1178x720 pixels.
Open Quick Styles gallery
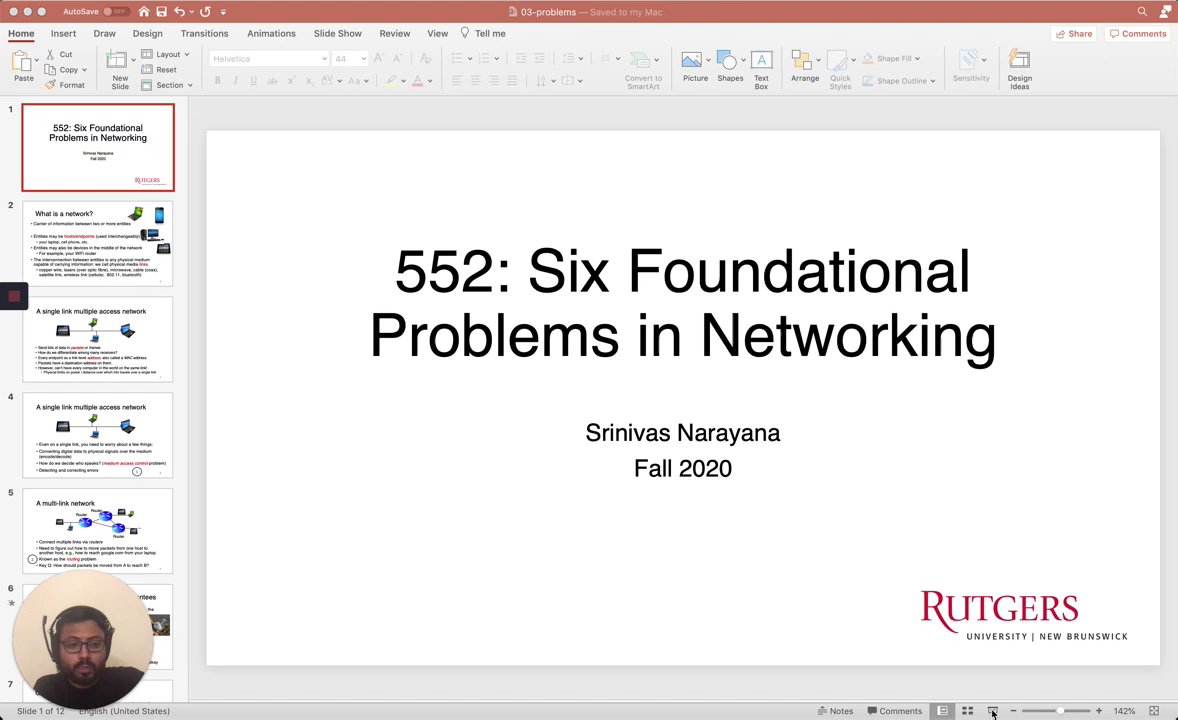point(840,70)
